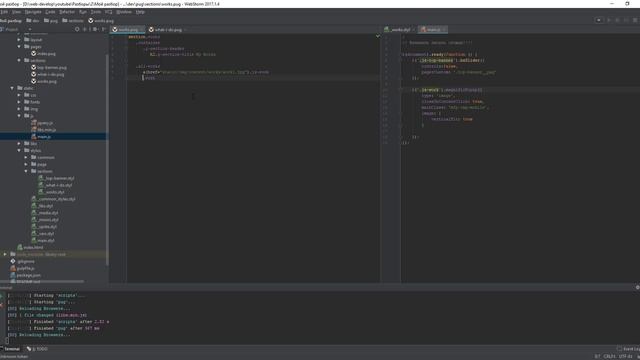Click the Run play icon in toolbar

(x=609, y=20)
